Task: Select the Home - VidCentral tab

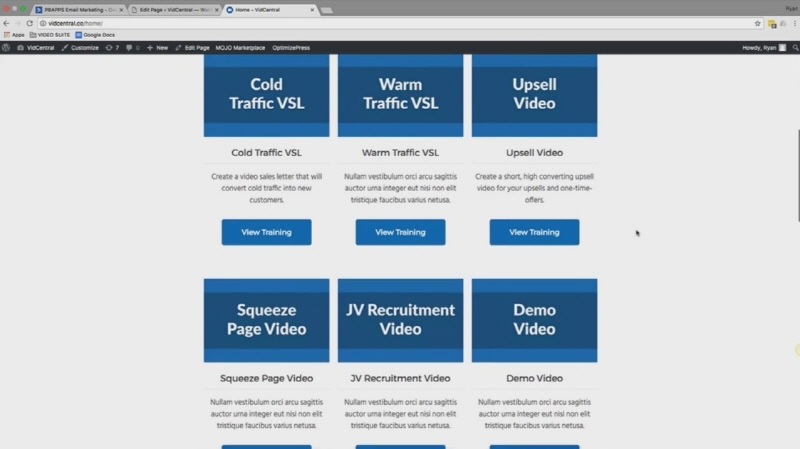Action: tap(268, 10)
